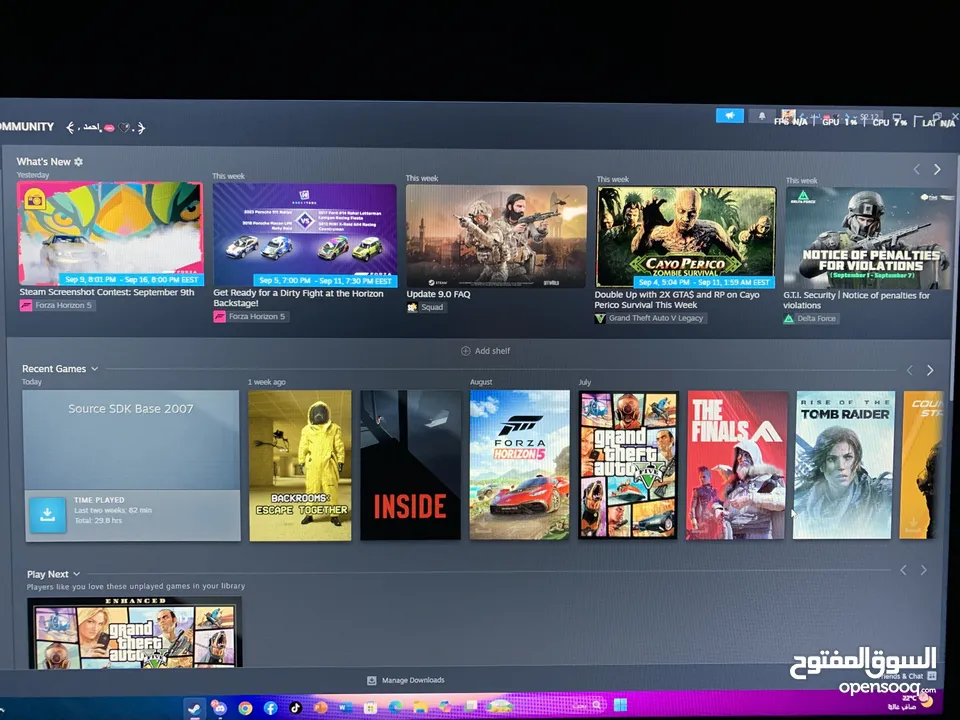
Task: Install Source SDK Base 2007 via download icon
Action: click(x=47, y=515)
